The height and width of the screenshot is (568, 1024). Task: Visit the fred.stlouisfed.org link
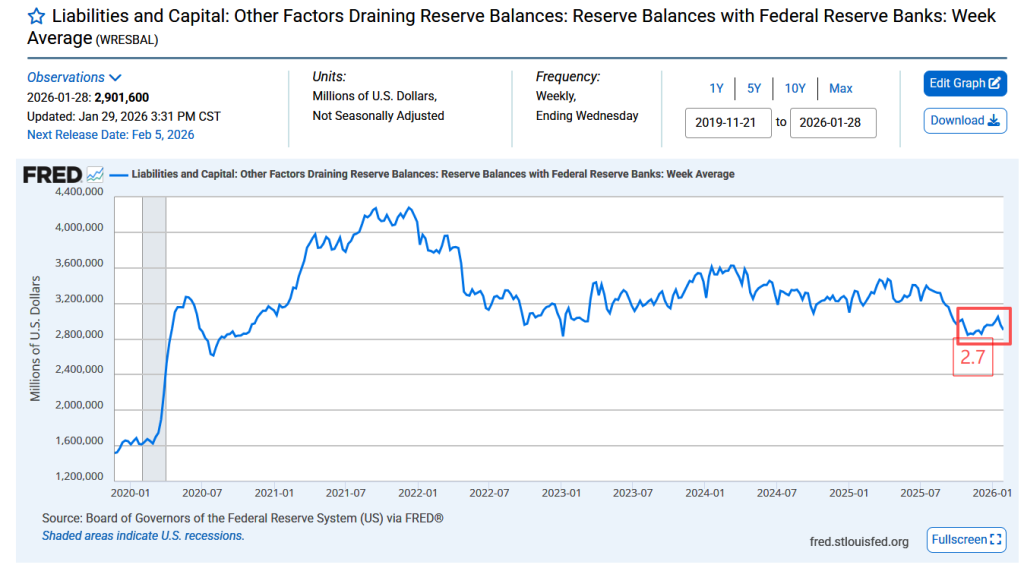coord(859,542)
